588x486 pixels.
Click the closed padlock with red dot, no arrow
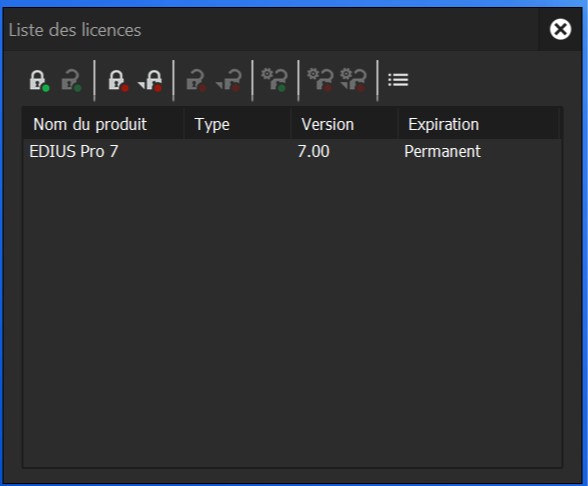pos(118,80)
